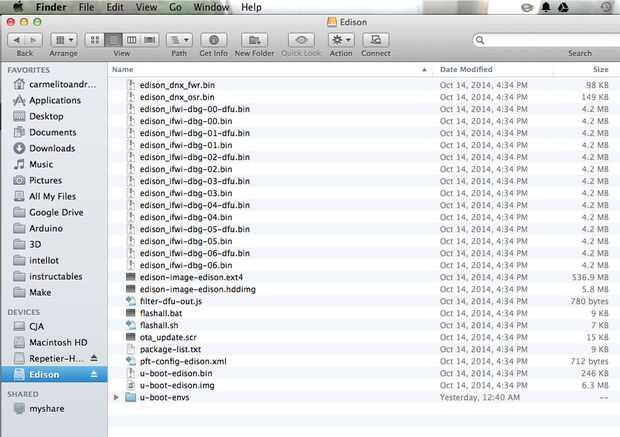This screenshot has height=437, width=620.
Task: Open the Arrange dropdown in toolbar
Action: click(x=64, y=40)
